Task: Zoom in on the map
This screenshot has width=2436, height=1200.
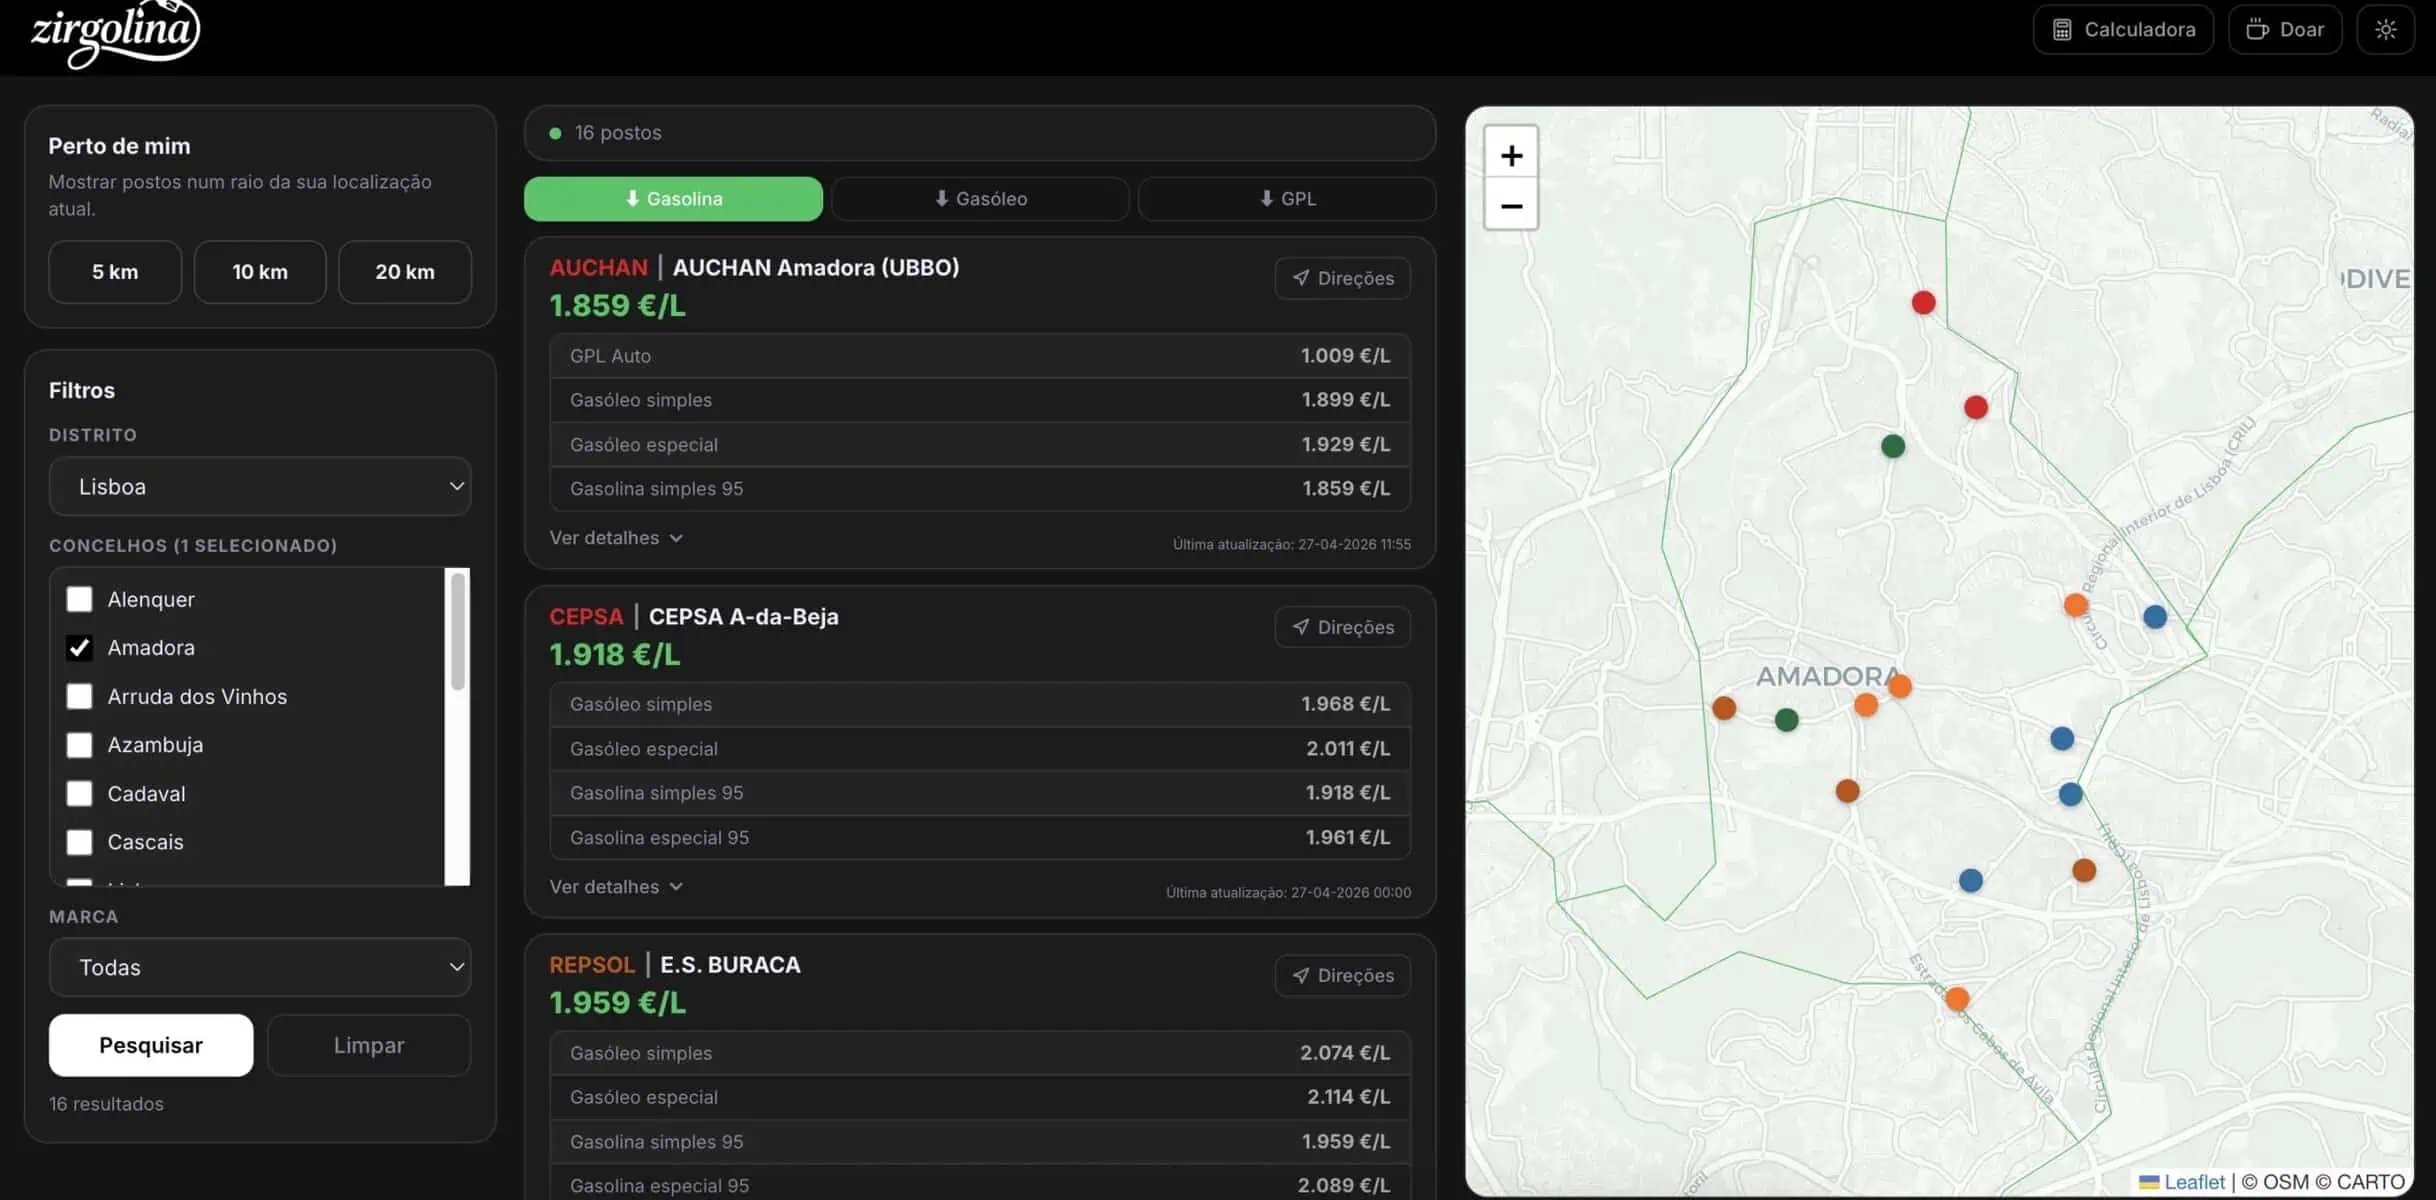Action: click(1511, 156)
